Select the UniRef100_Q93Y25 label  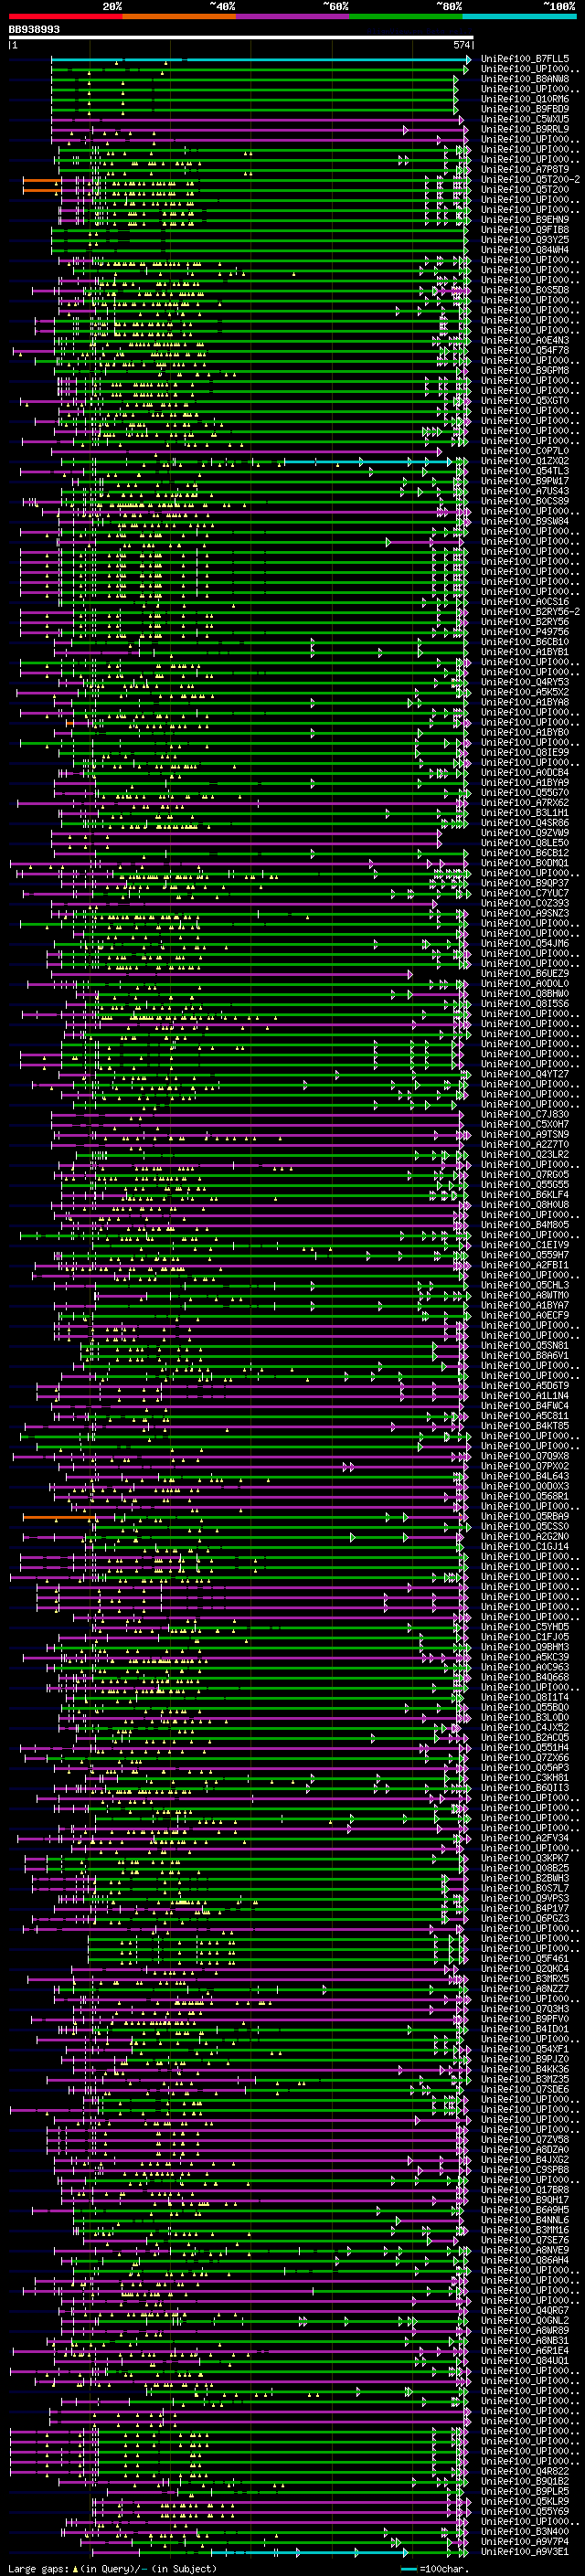525,240
